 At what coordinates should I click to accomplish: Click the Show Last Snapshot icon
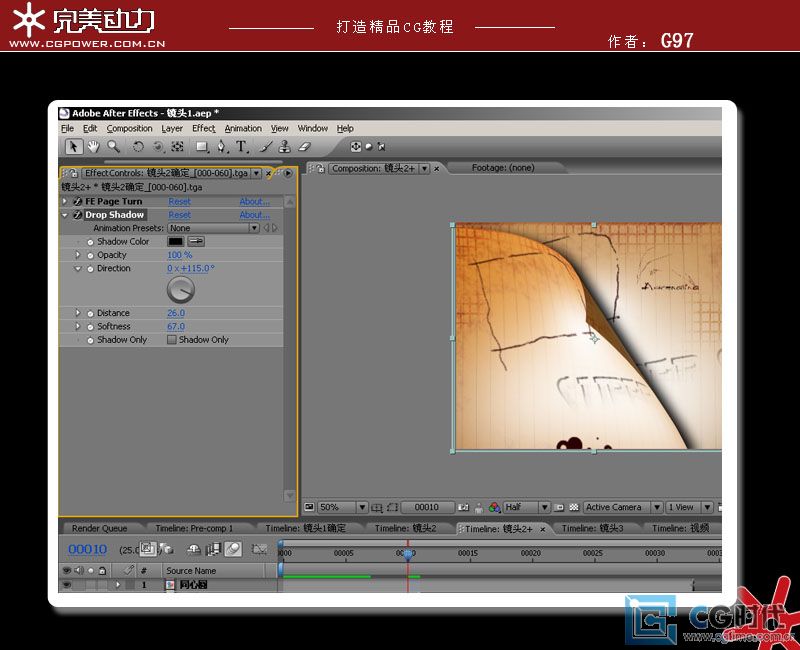click(x=479, y=508)
